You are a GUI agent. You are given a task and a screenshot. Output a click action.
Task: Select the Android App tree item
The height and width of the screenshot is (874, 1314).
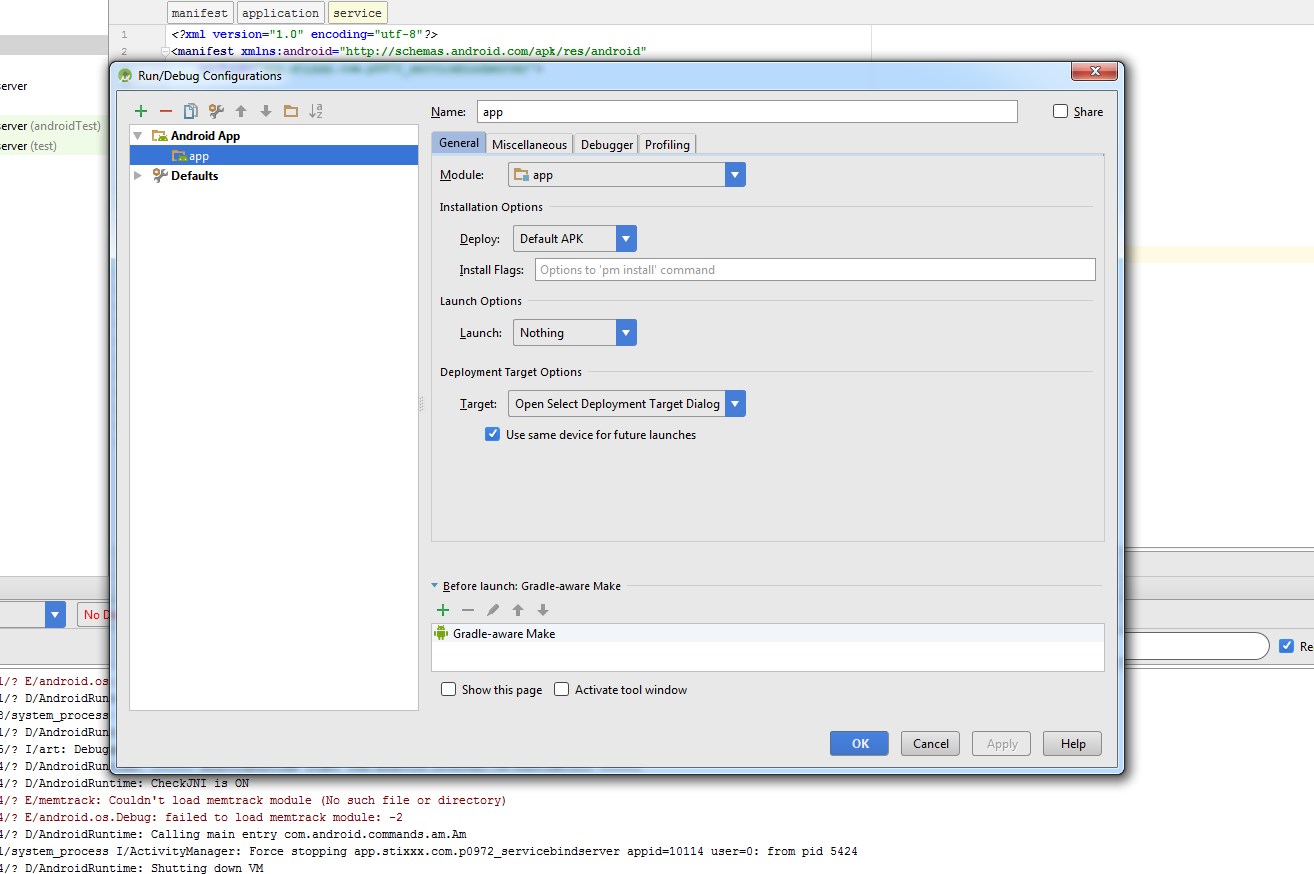(x=205, y=135)
